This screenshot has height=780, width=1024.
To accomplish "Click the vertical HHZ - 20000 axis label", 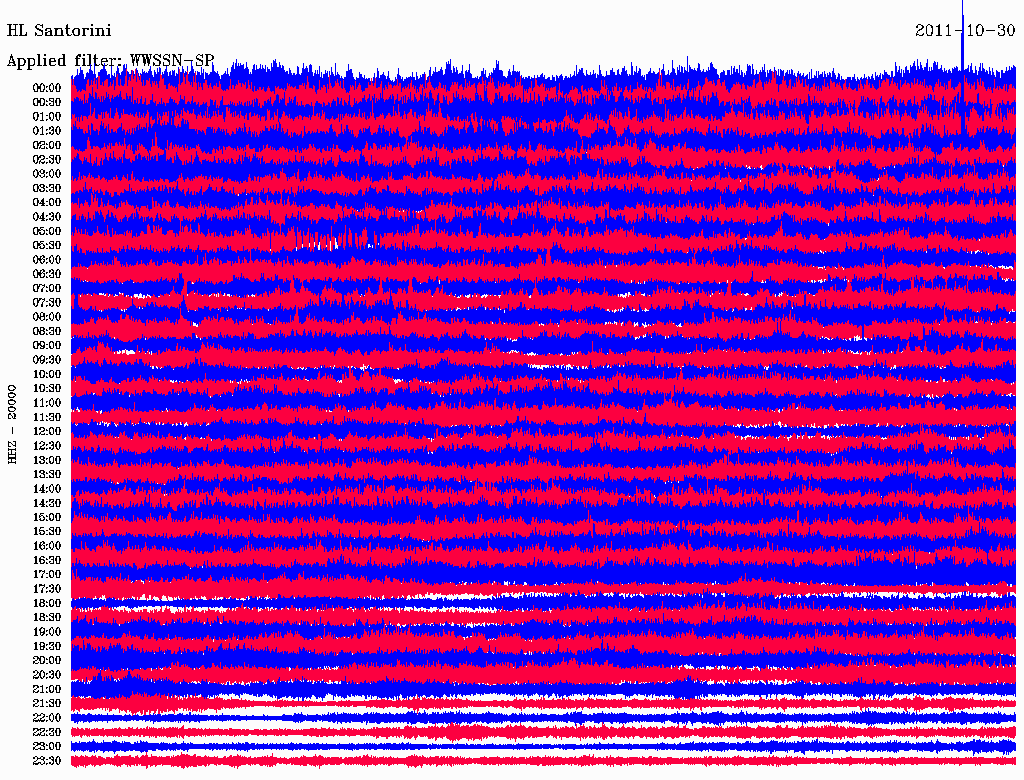I will pyautogui.click(x=13, y=423).
